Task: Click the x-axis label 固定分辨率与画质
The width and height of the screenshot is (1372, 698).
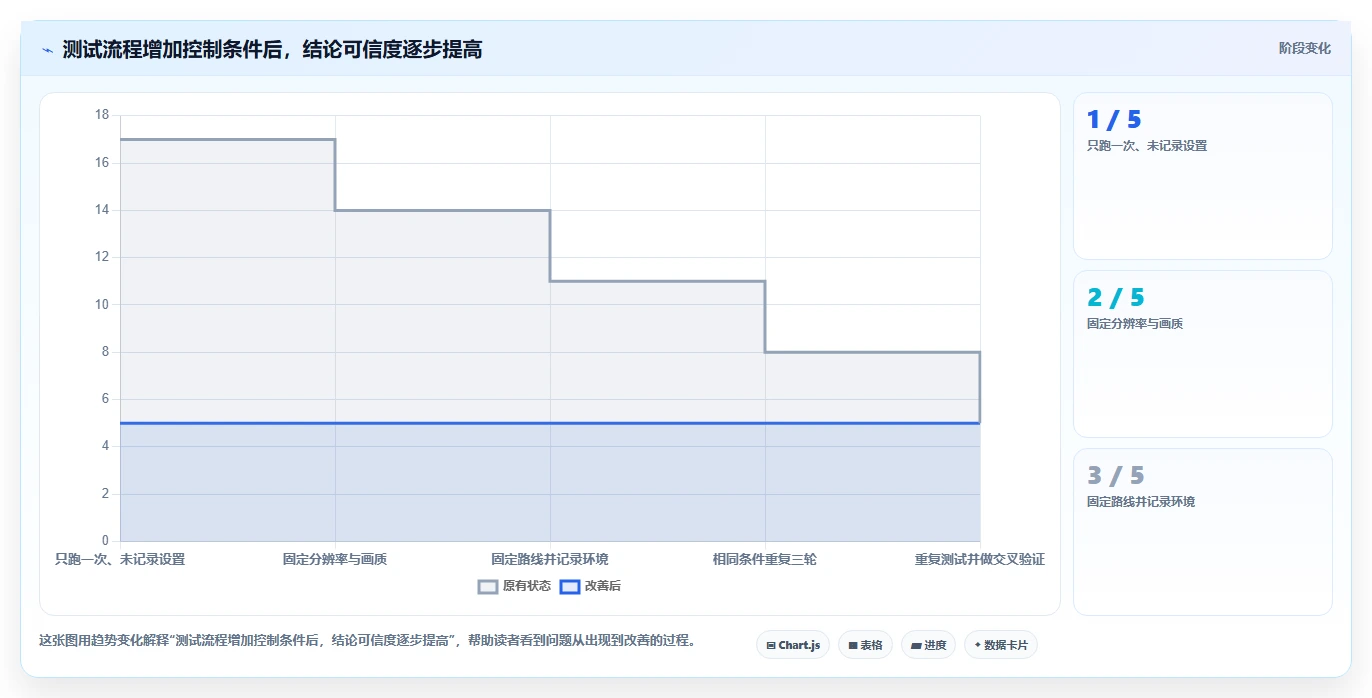Action: (x=335, y=559)
